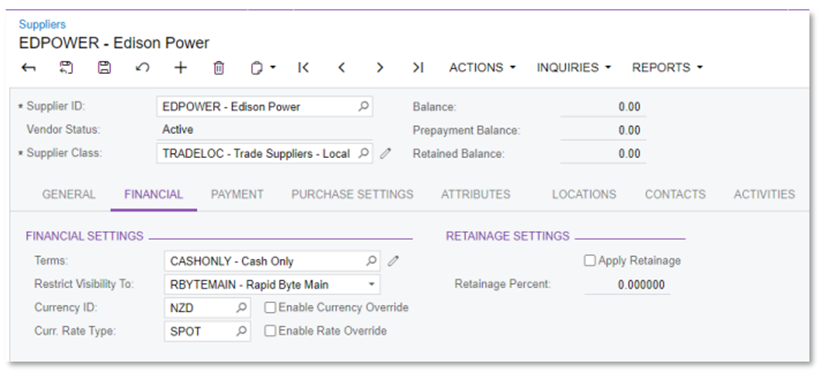Expand the clipboard dropdown arrow

[273, 68]
